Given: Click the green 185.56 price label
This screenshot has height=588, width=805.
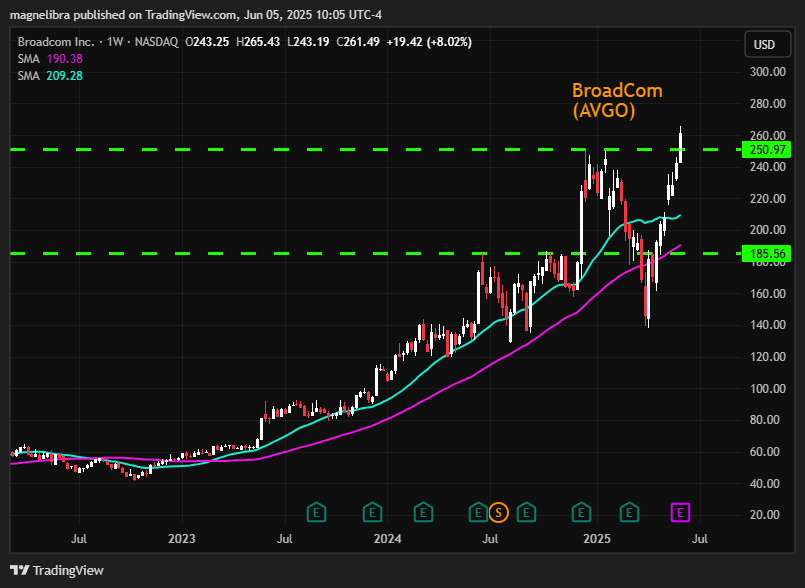Looking at the screenshot, I should (768, 254).
